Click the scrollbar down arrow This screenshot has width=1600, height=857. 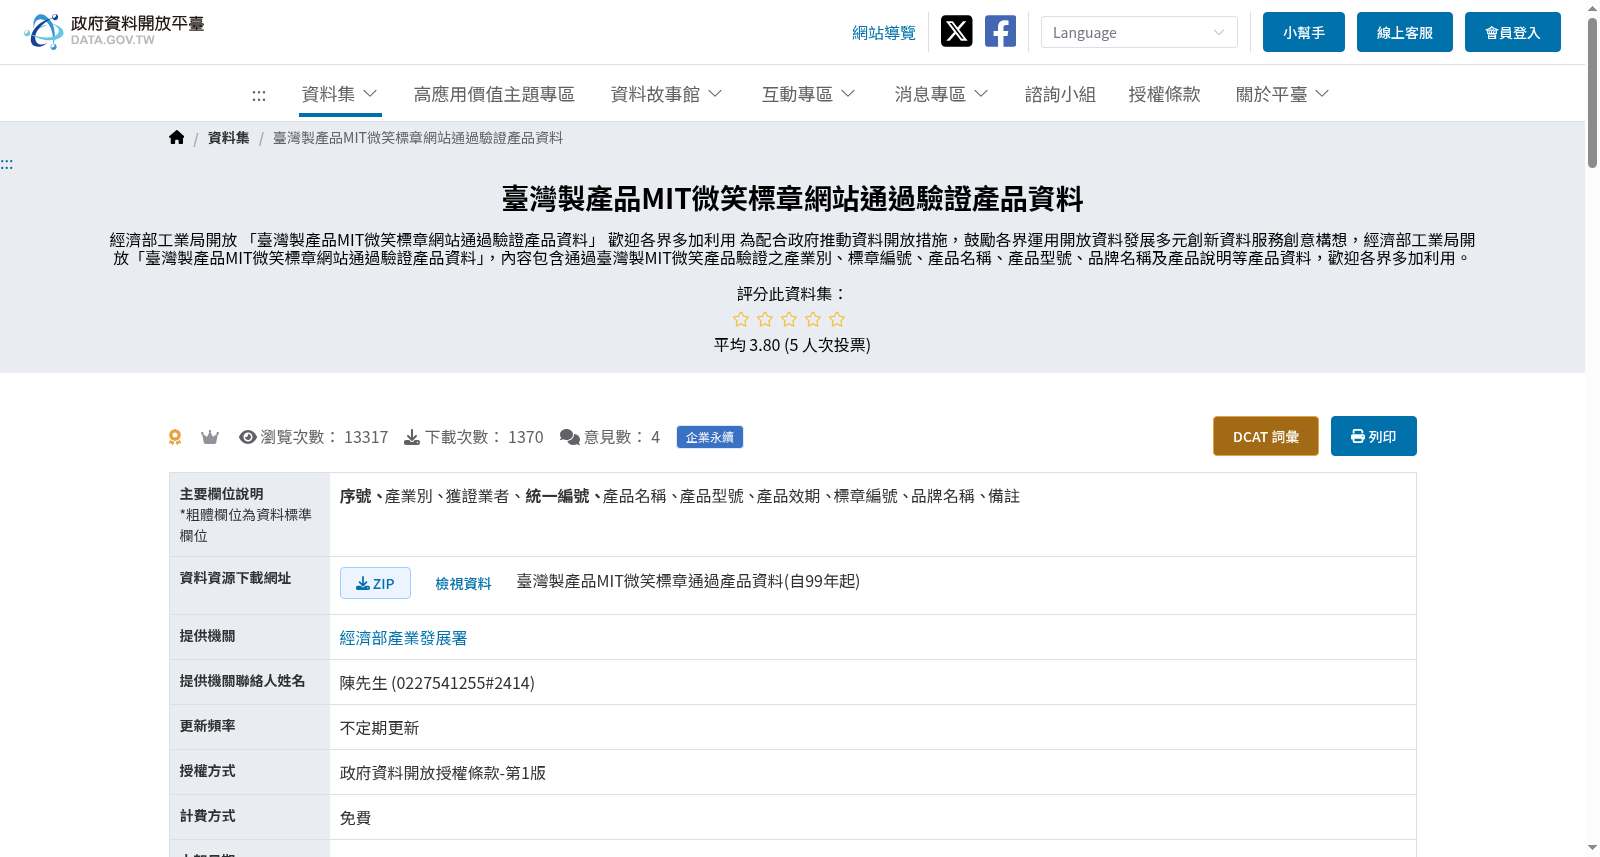pyautogui.click(x=1592, y=848)
